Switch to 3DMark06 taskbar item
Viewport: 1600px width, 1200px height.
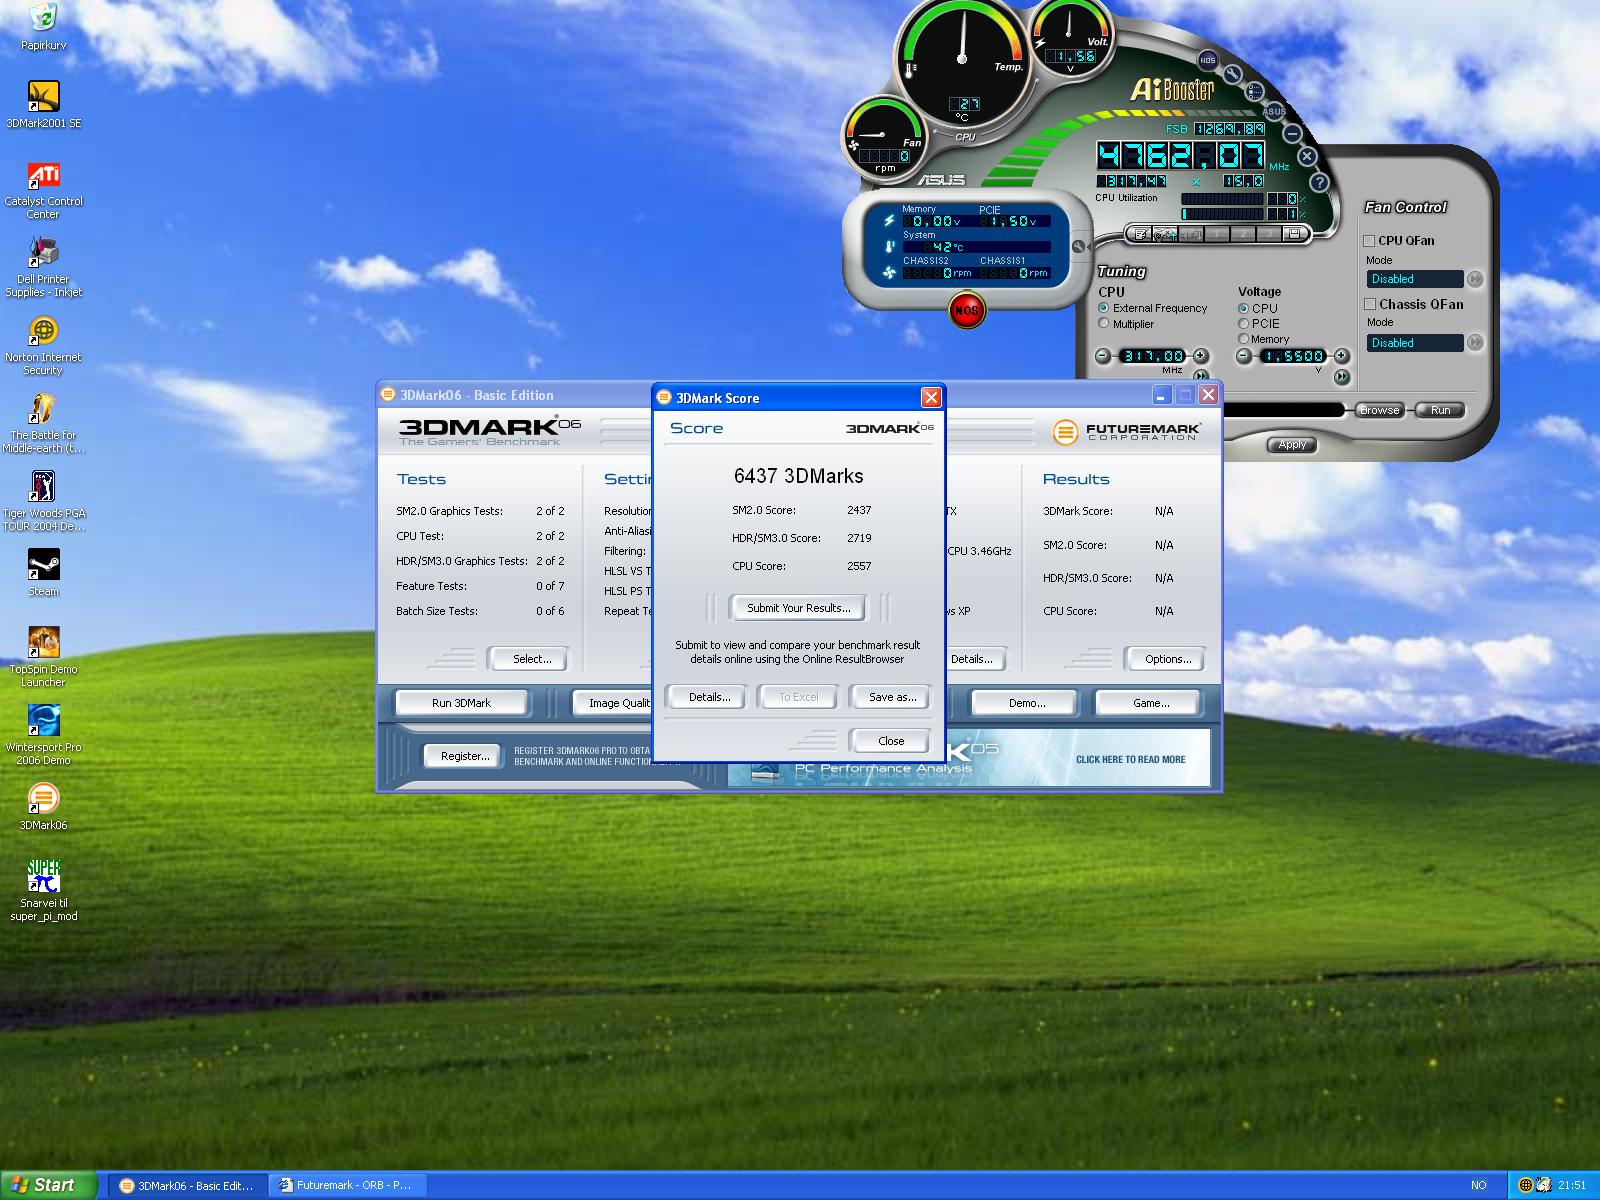tap(187, 1186)
